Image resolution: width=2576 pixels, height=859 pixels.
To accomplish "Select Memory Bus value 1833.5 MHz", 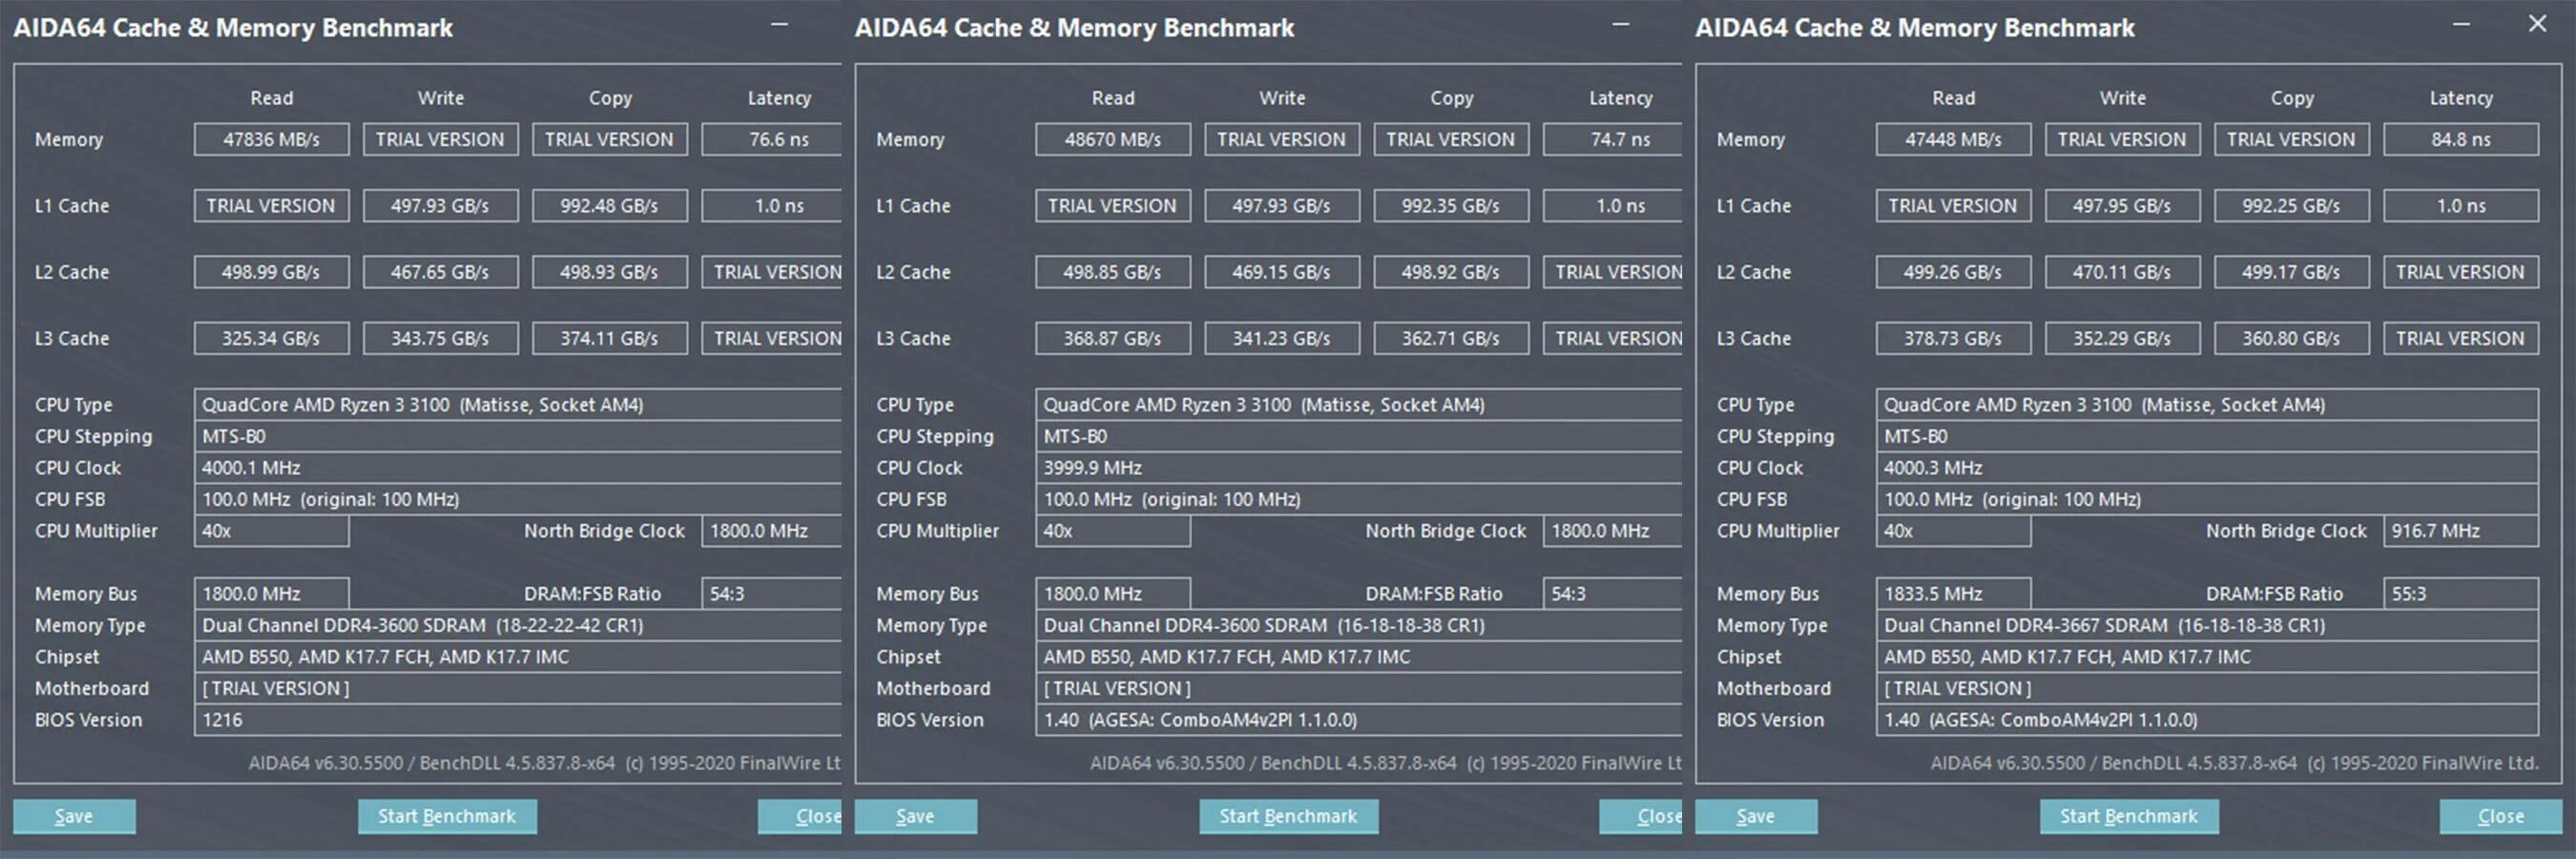I will pyautogui.click(x=1953, y=593).
